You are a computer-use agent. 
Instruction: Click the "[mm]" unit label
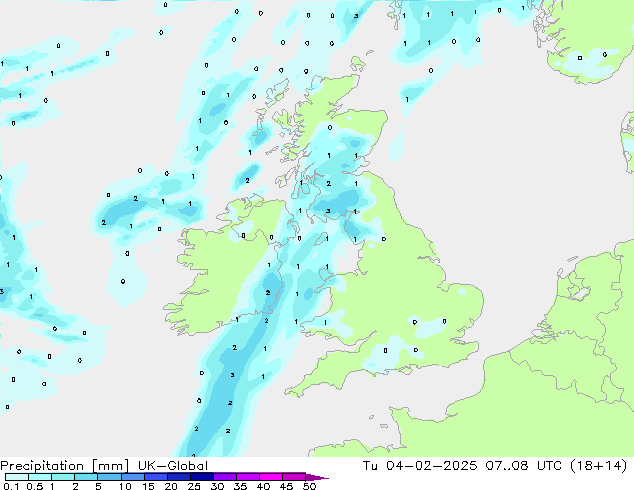pos(110,466)
